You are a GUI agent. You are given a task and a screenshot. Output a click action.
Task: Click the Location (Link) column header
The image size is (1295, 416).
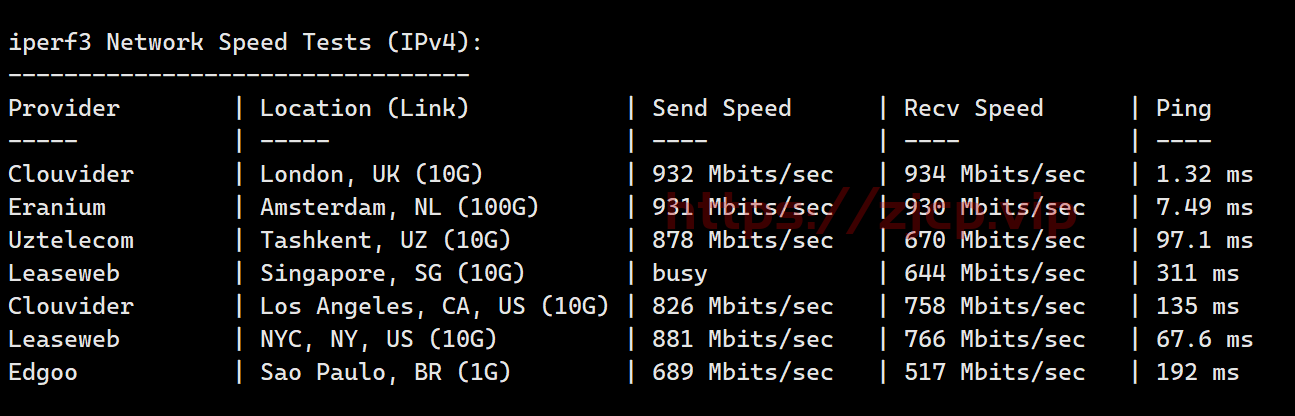(x=364, y=109)
